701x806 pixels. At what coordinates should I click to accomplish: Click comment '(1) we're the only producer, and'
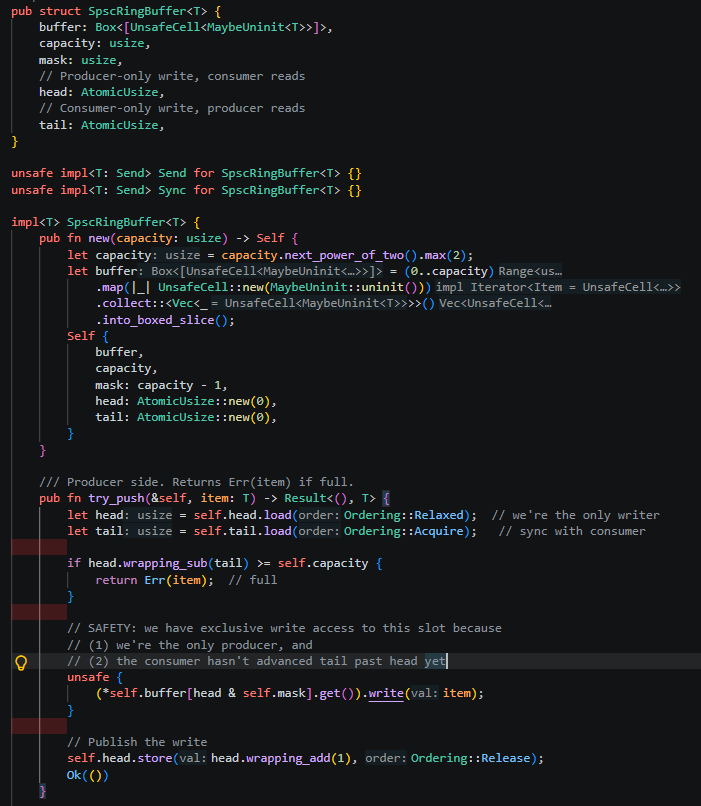190,645
